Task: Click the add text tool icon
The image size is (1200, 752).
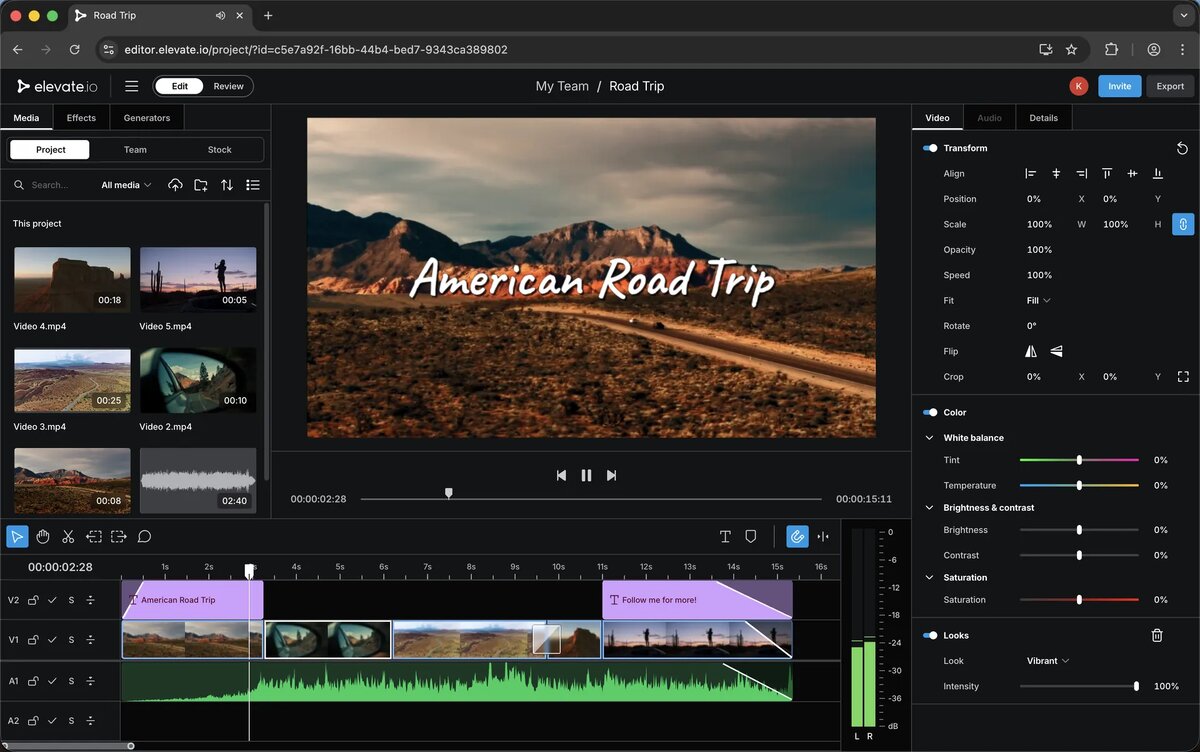Action: (725, 537)
